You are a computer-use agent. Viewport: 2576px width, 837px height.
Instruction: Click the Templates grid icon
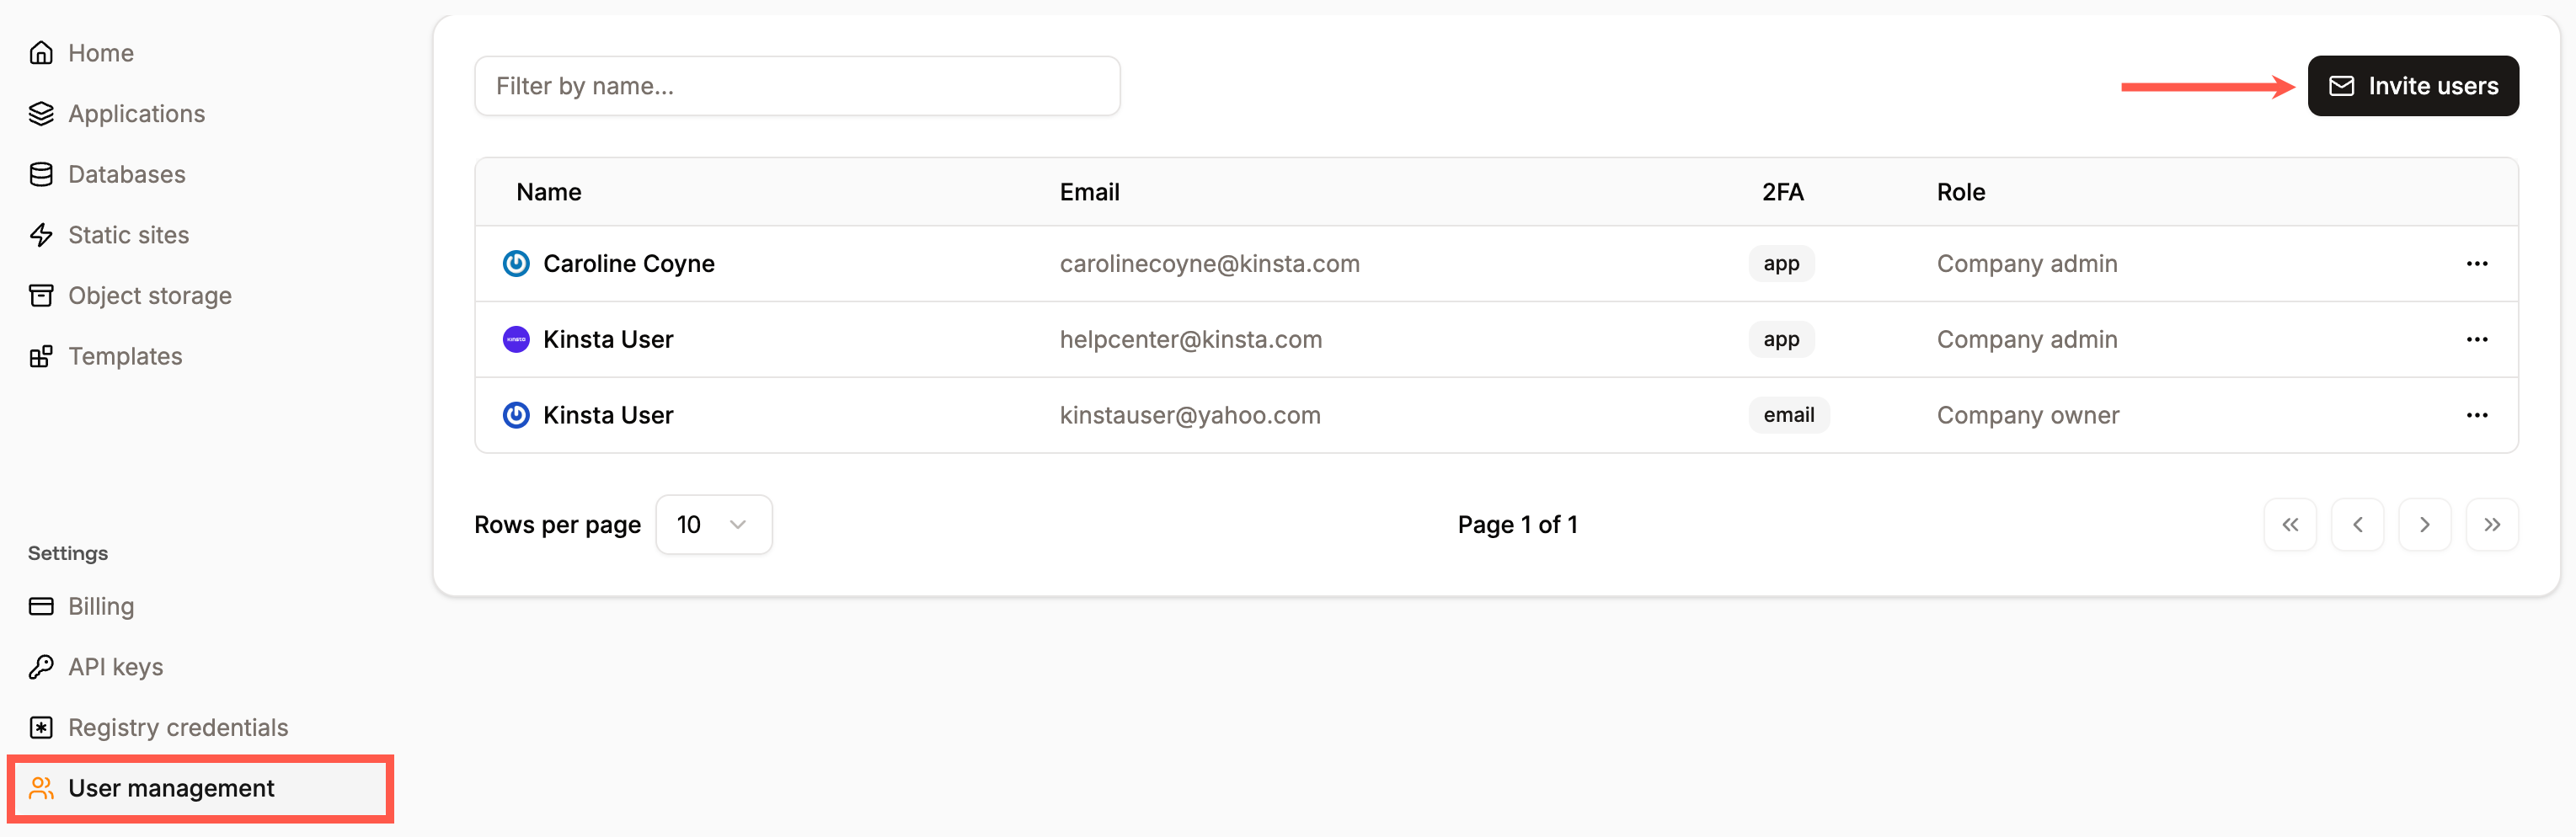click(x=41, y=356)
